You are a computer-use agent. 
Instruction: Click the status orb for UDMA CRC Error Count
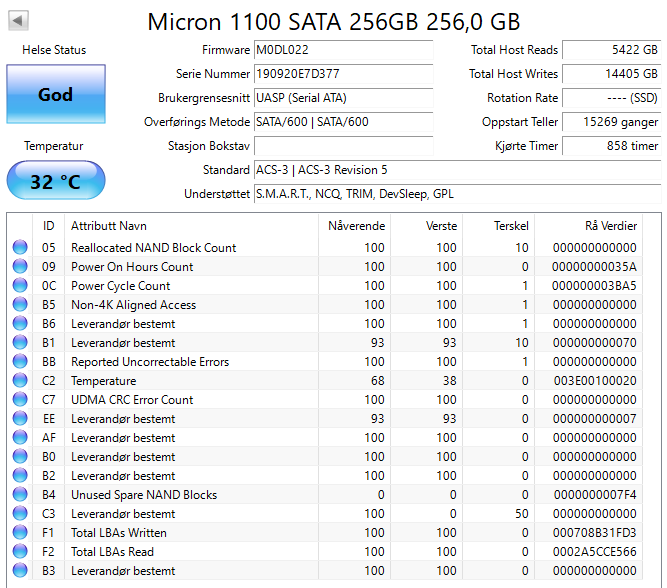(x=20, y=399)
